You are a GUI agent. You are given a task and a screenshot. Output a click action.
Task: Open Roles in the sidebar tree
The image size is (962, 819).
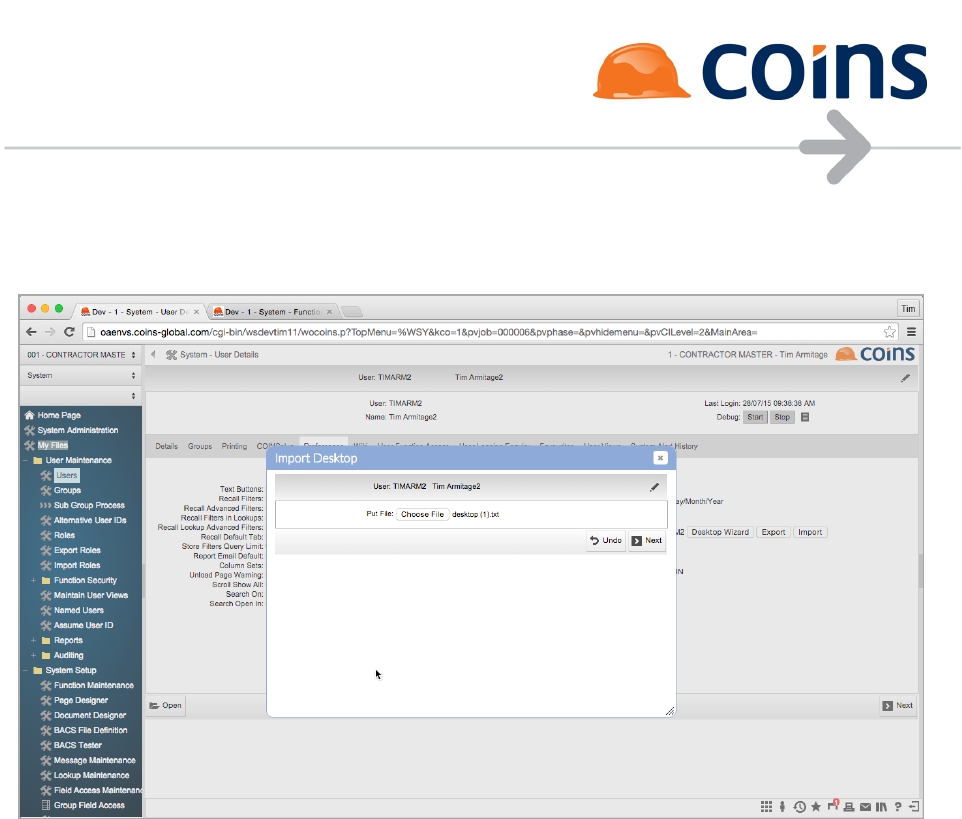[x=64, y=536]
